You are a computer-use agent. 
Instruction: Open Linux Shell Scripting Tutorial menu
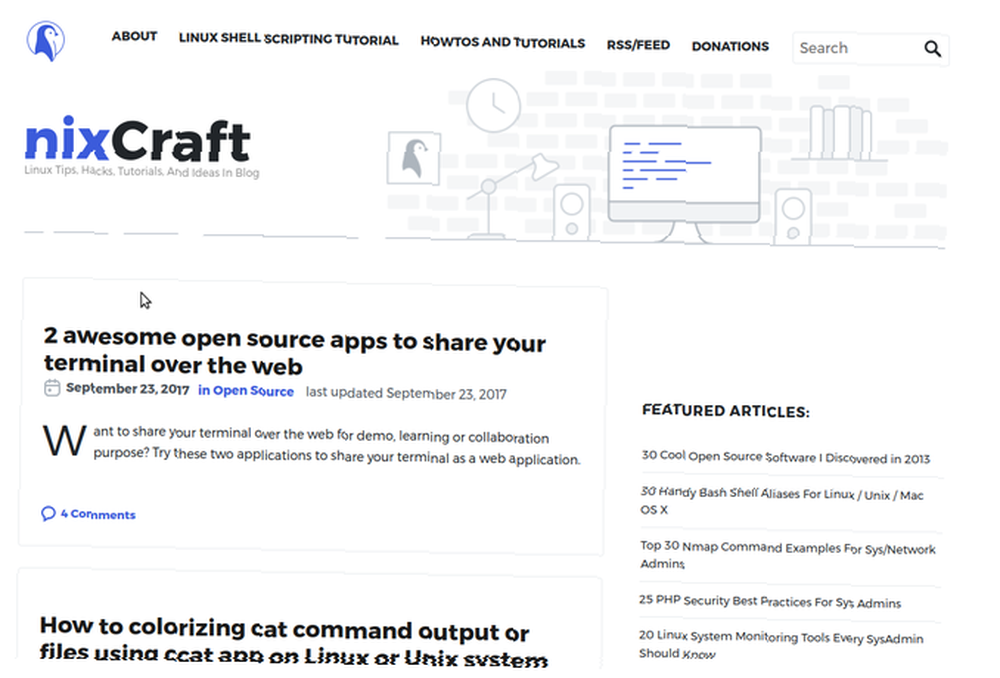(x=288, y=39)
